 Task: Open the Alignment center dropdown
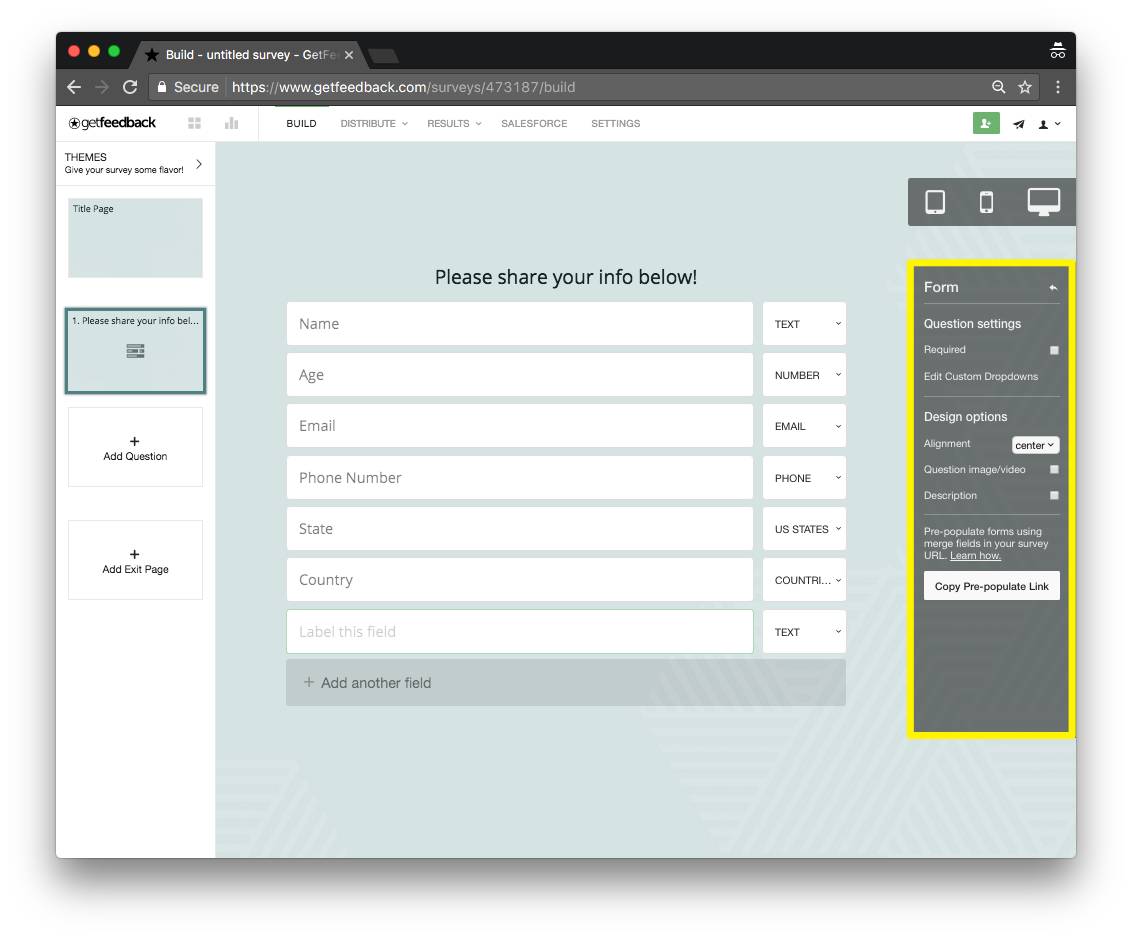[1035, 444]
